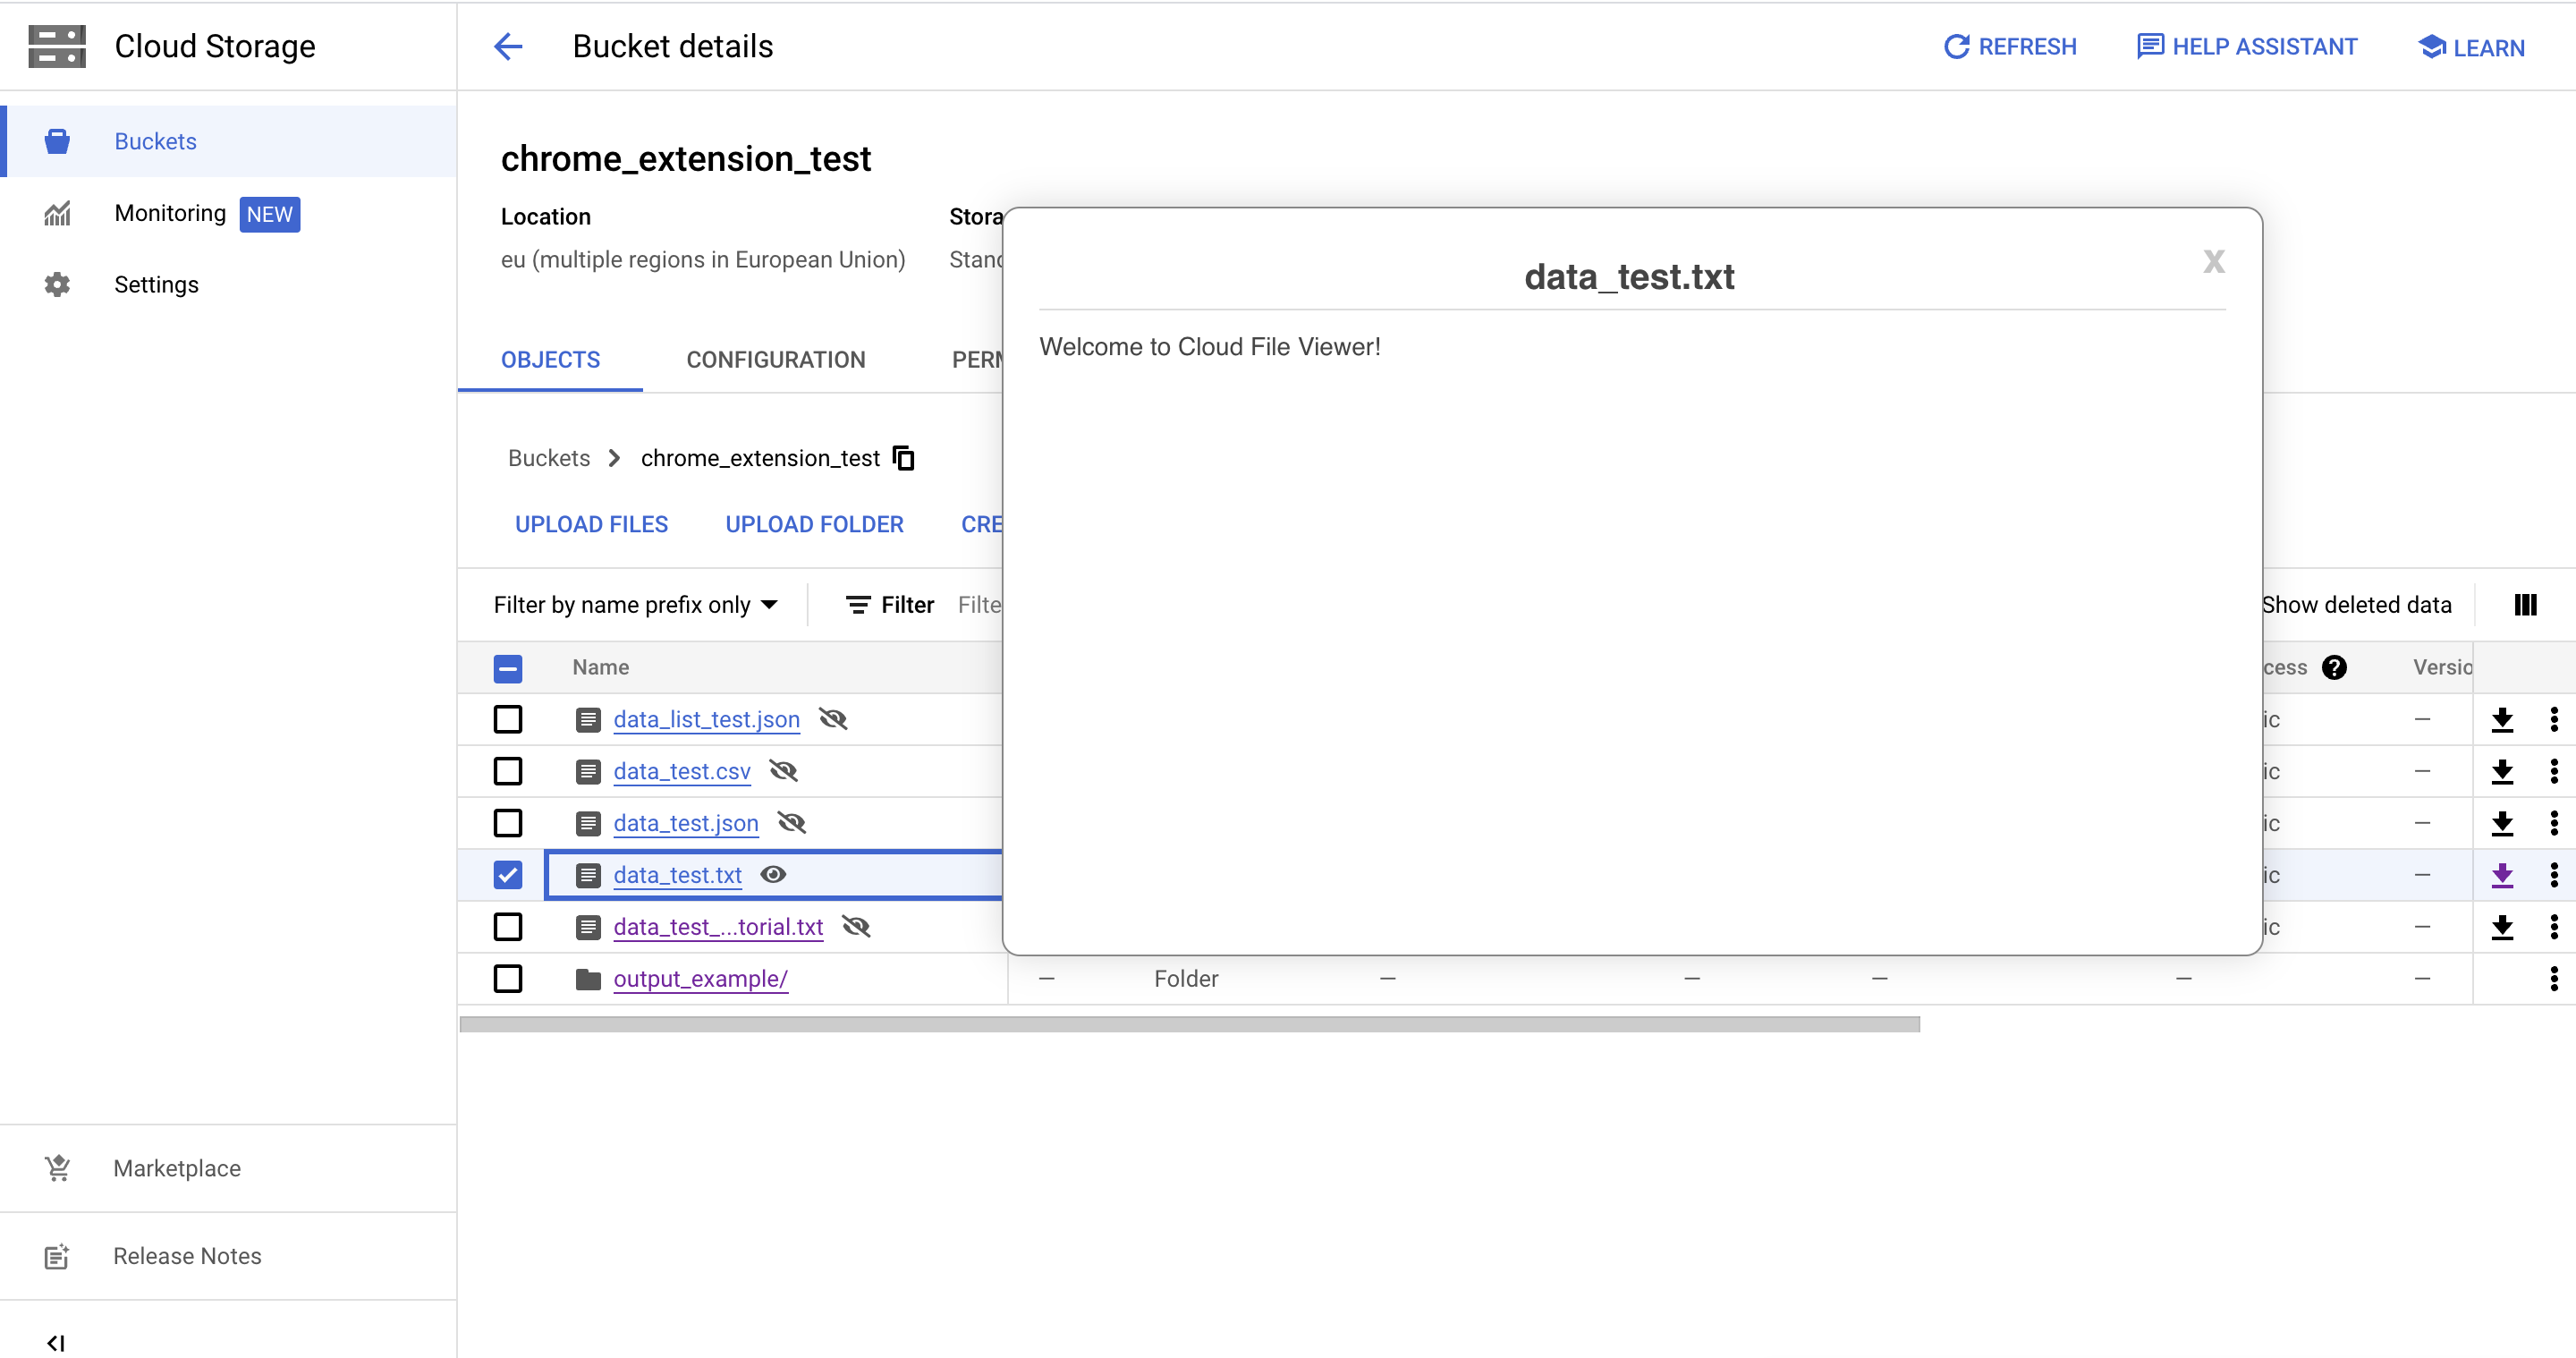2576x1358 pixels.
Task: Open more actions menu for data_test.txt
Action: tap(2554, 875)
